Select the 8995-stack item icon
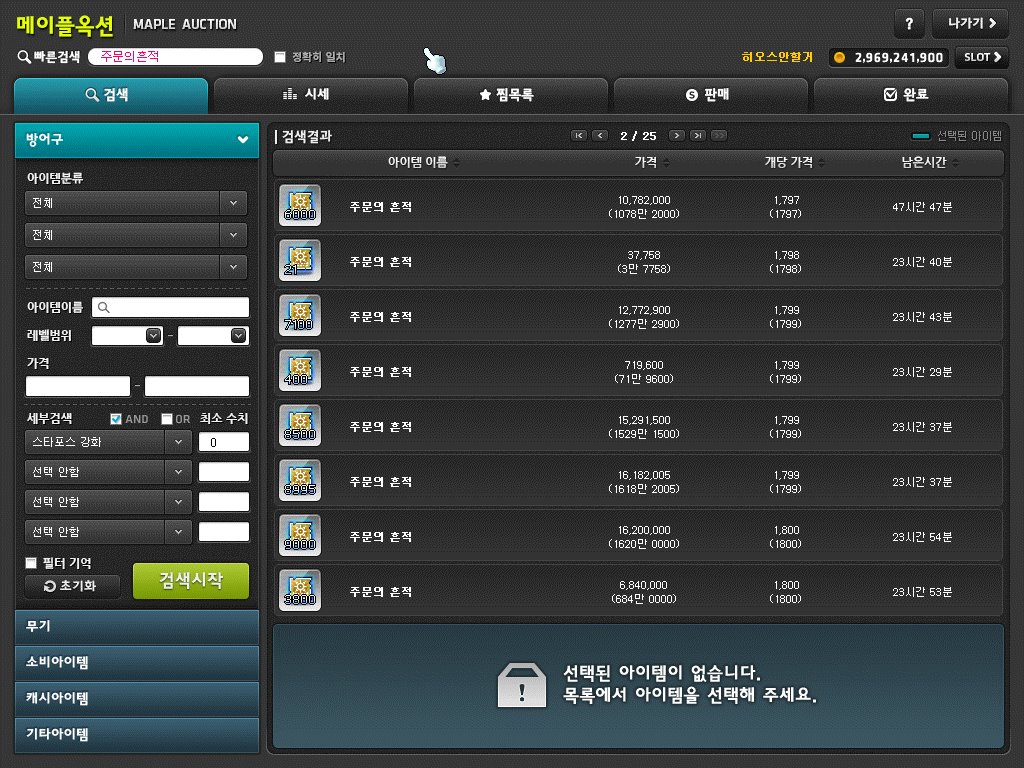This screenshot has width=1024, height=768. pos(300,480)
